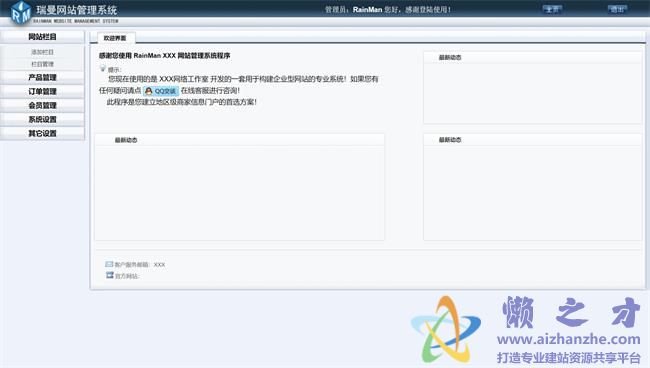The height and width of the screenshot is (368, 650).
Task: Expand the 系统设置 sidebar section
Action: point(42,119)
